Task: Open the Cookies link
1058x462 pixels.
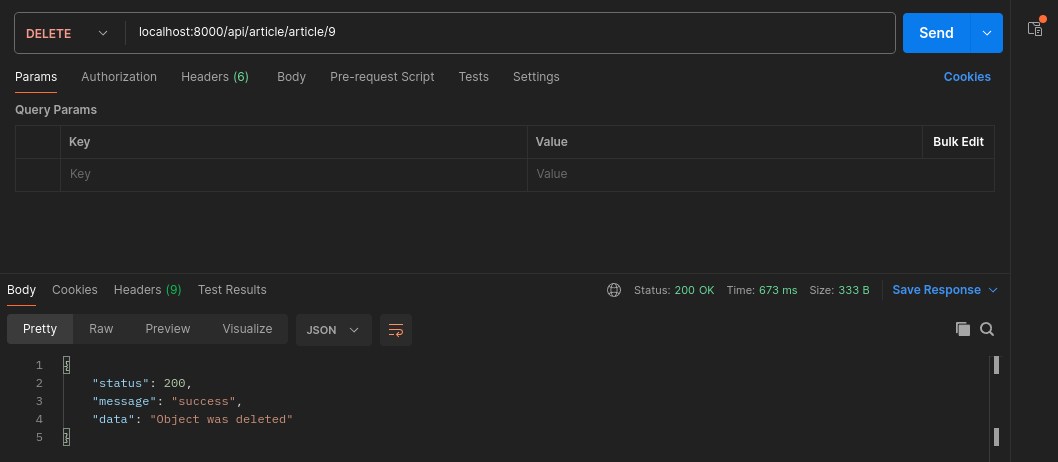Action: (x=967, y=77)
